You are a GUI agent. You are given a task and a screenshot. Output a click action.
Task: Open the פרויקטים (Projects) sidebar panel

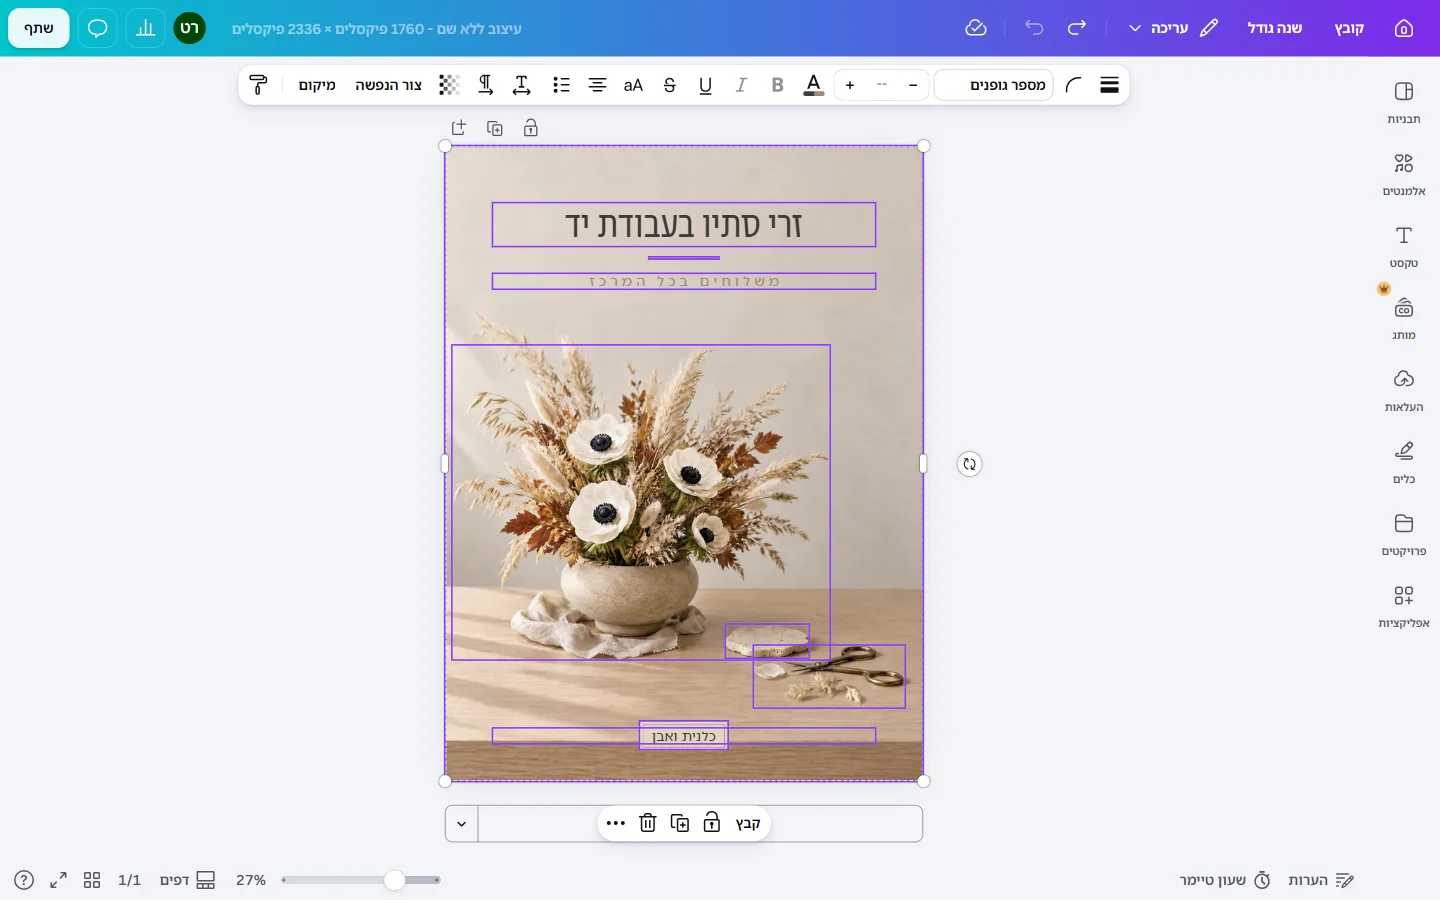tap(1403, 535)
